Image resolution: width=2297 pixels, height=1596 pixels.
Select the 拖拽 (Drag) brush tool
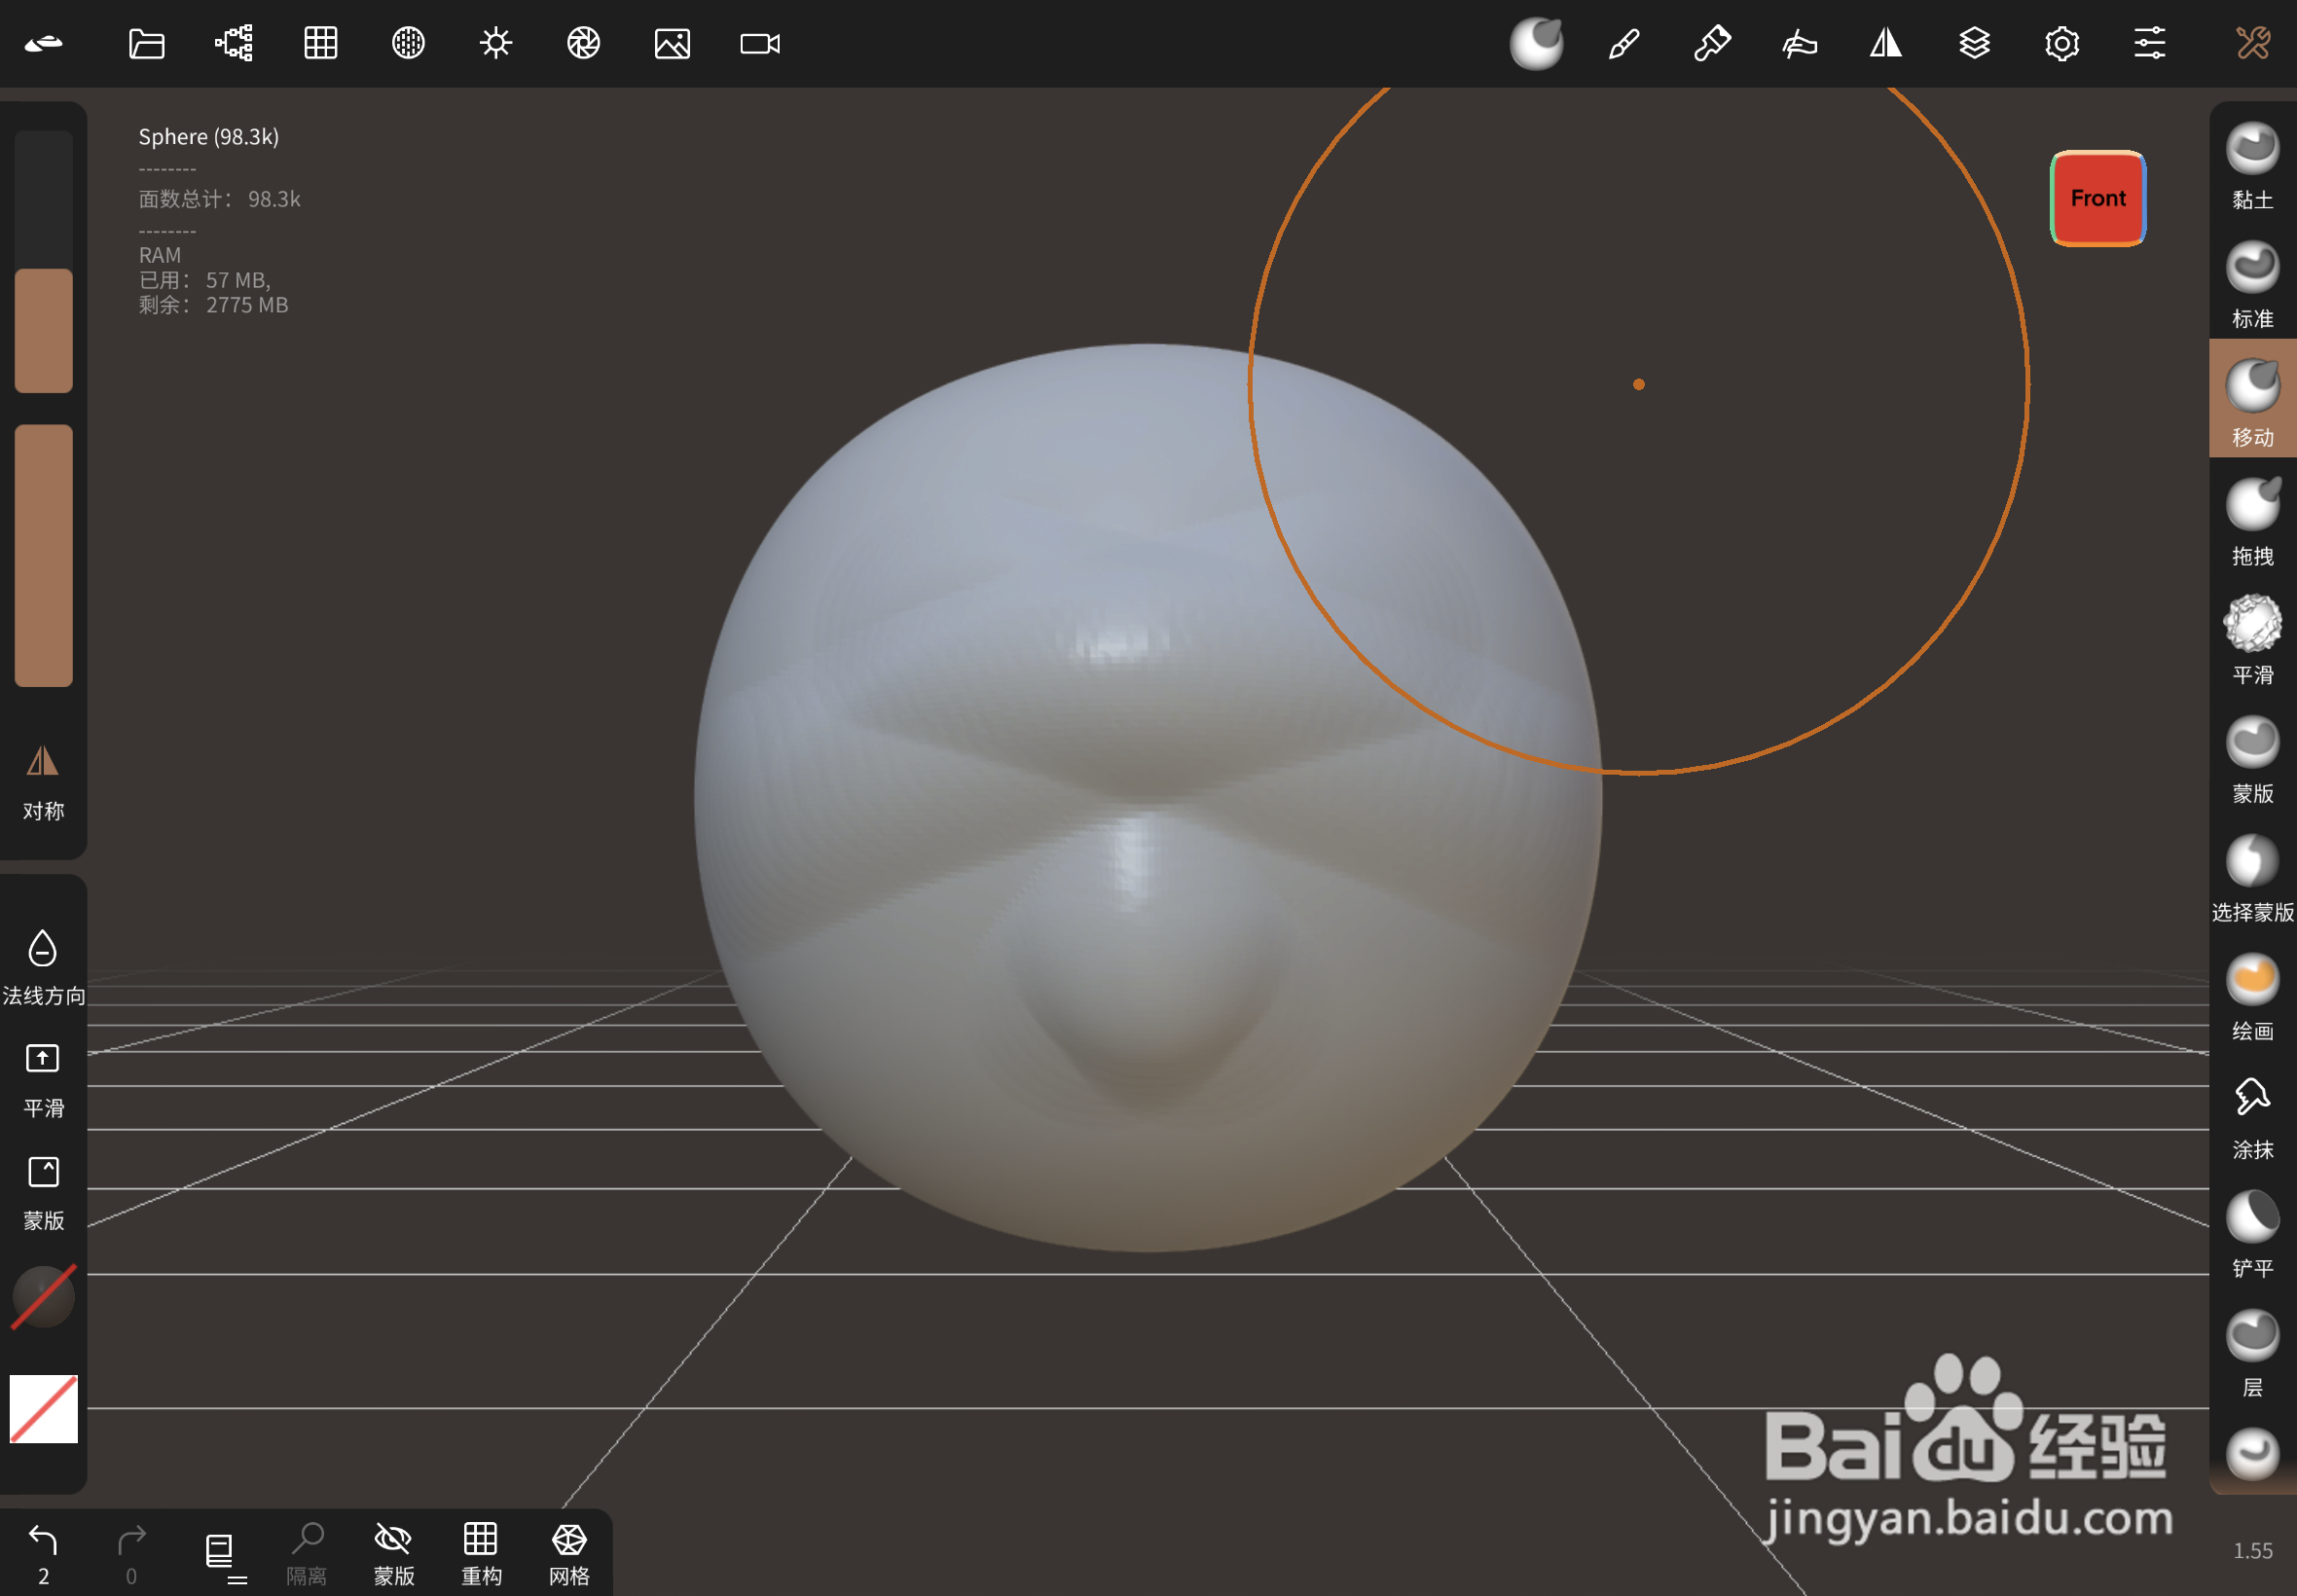click(x=2251, y=505)
